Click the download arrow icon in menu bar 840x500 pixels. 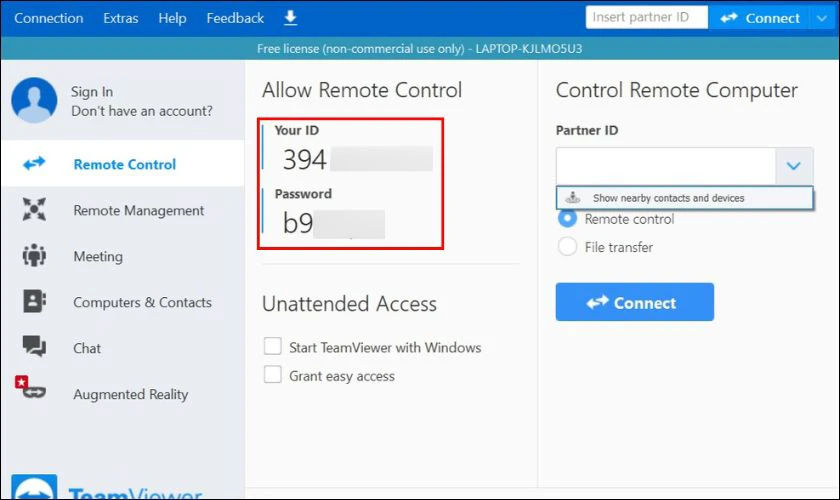pos(291,18)
